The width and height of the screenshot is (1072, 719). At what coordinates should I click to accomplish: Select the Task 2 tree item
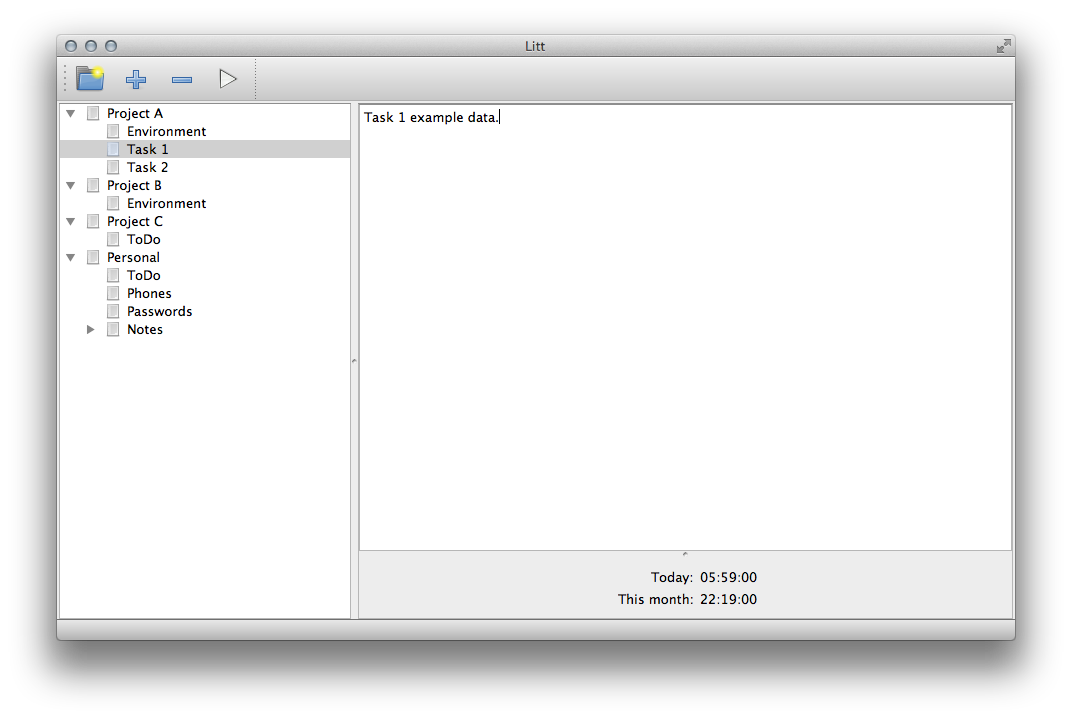tap(147, 167)
